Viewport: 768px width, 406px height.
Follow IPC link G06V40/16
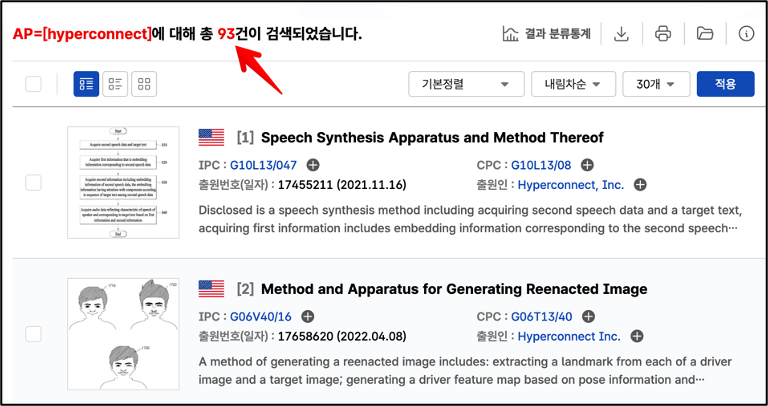point(261,317)
